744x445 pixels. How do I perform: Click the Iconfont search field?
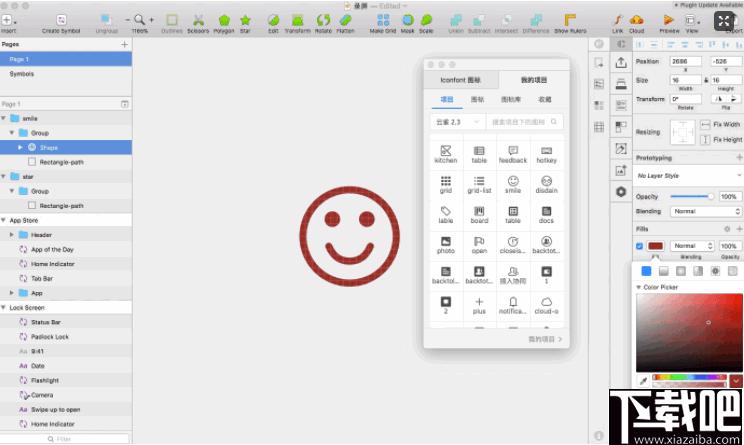click(524, 122)
